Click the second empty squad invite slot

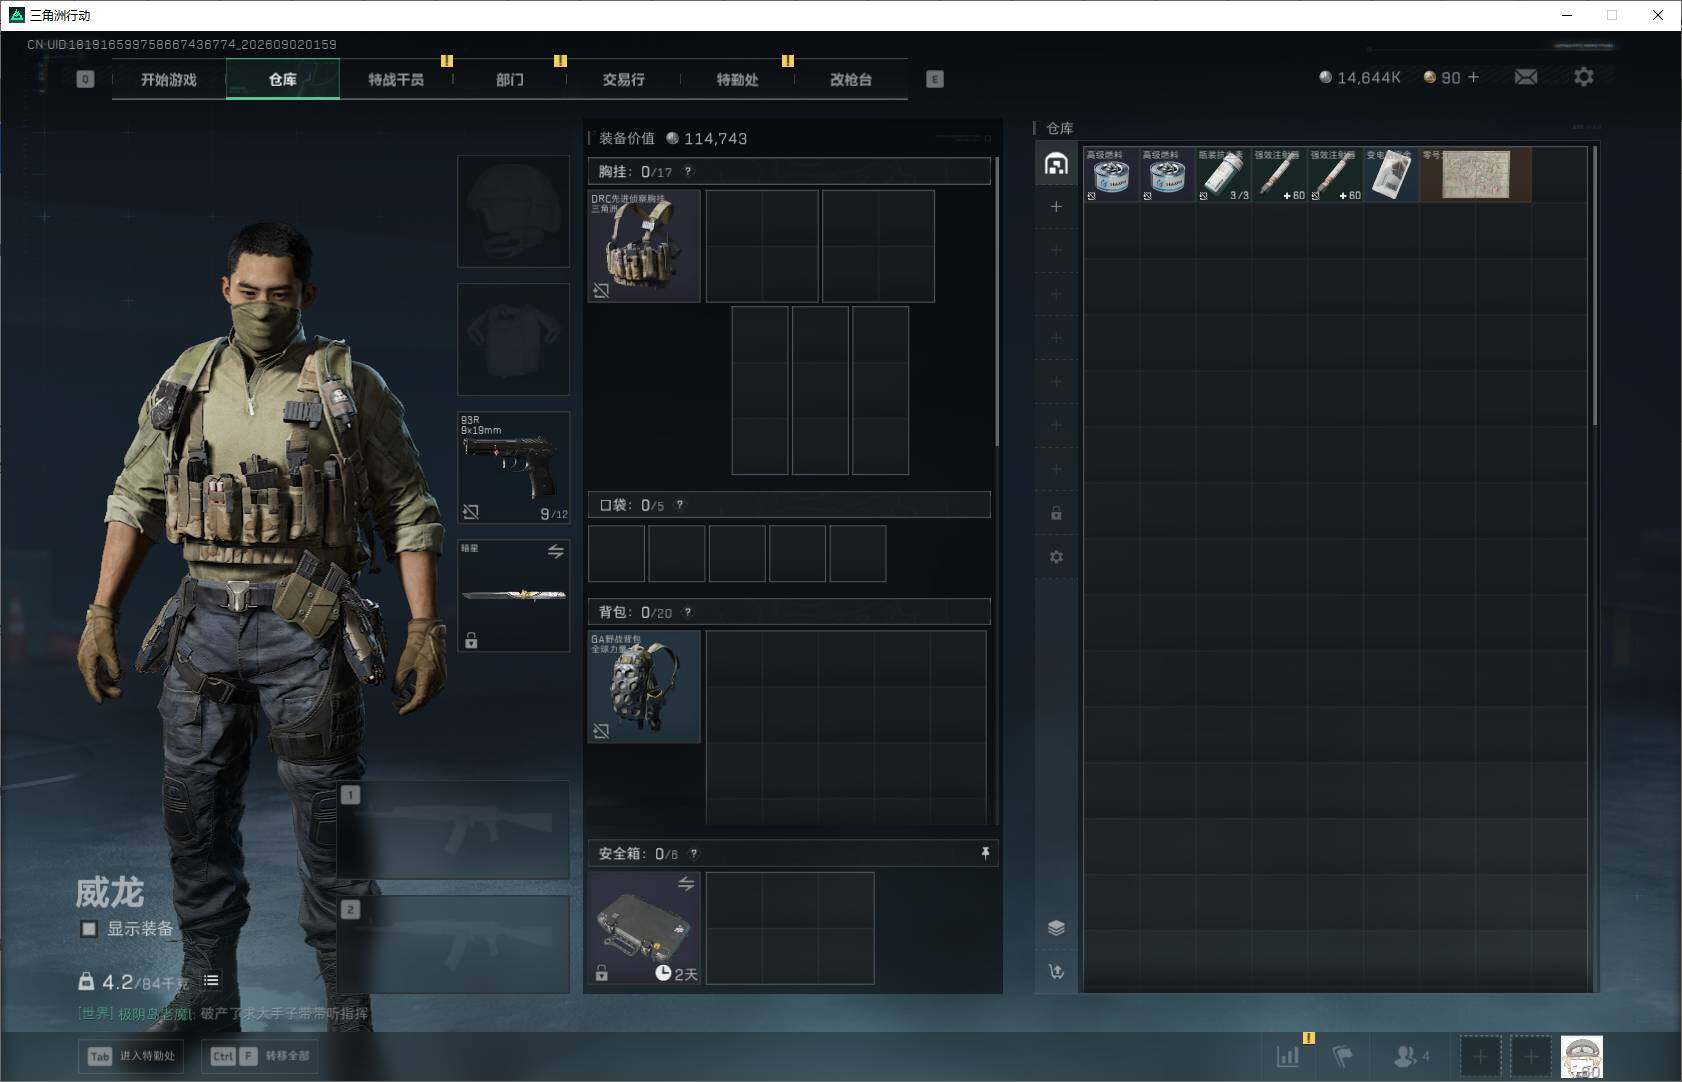[1531, 1056]
